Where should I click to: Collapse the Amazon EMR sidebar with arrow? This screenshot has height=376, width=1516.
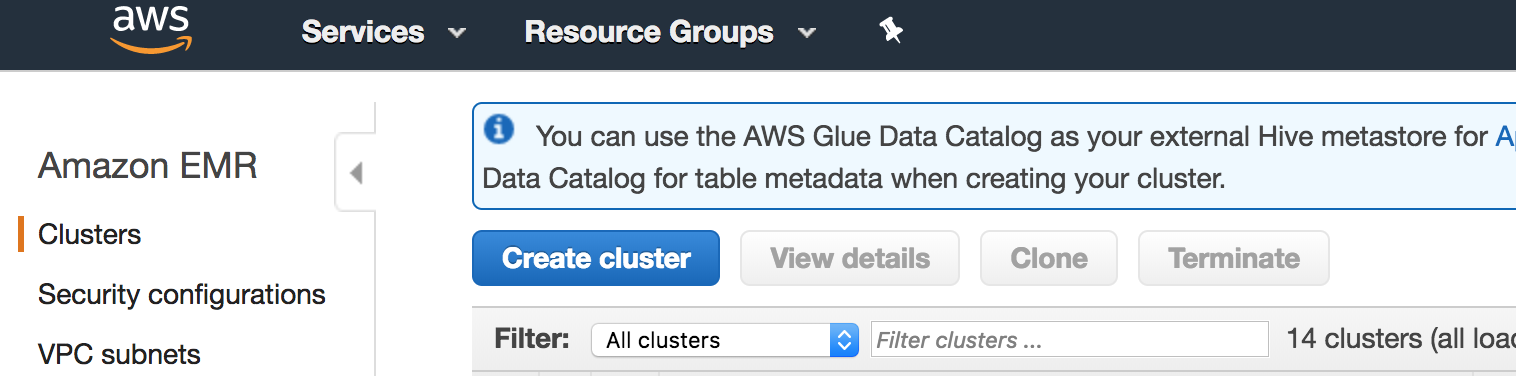355,173
